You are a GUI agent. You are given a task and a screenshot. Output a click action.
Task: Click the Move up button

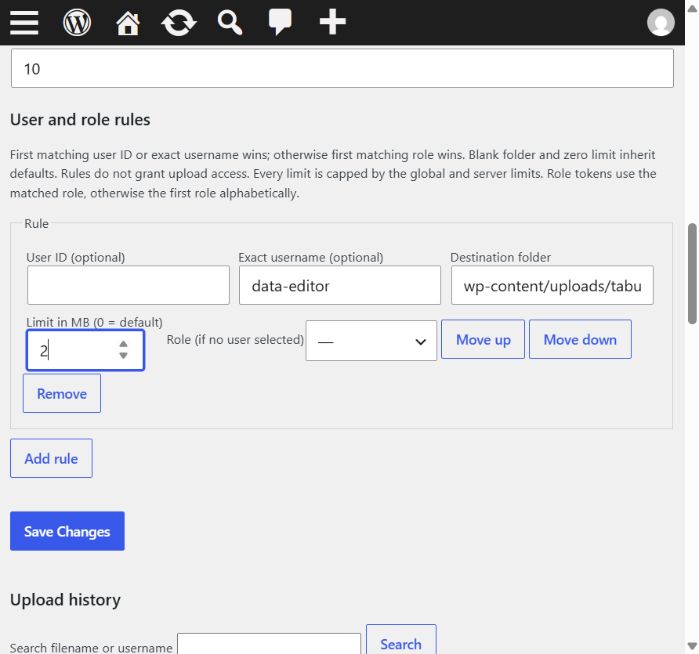(x=483, y=339)
